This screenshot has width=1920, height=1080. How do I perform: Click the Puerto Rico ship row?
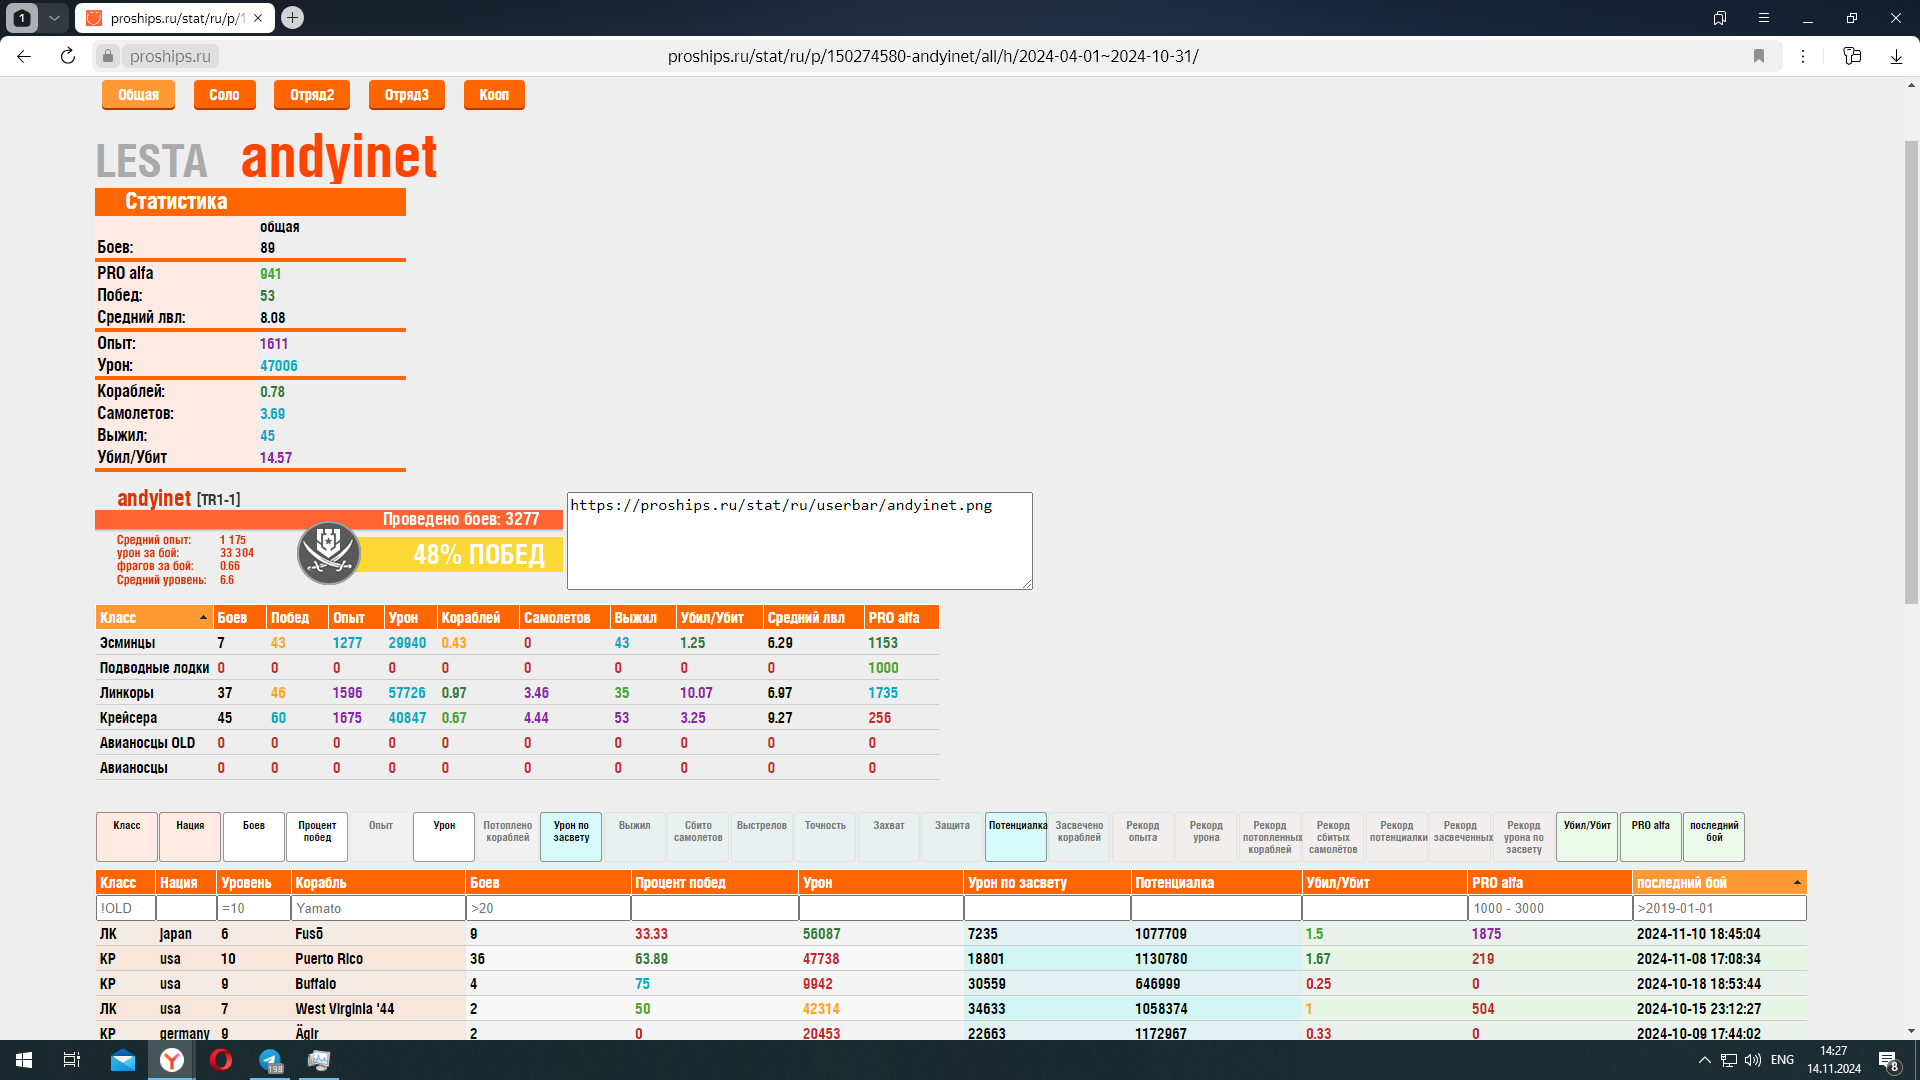coord(951,958)
